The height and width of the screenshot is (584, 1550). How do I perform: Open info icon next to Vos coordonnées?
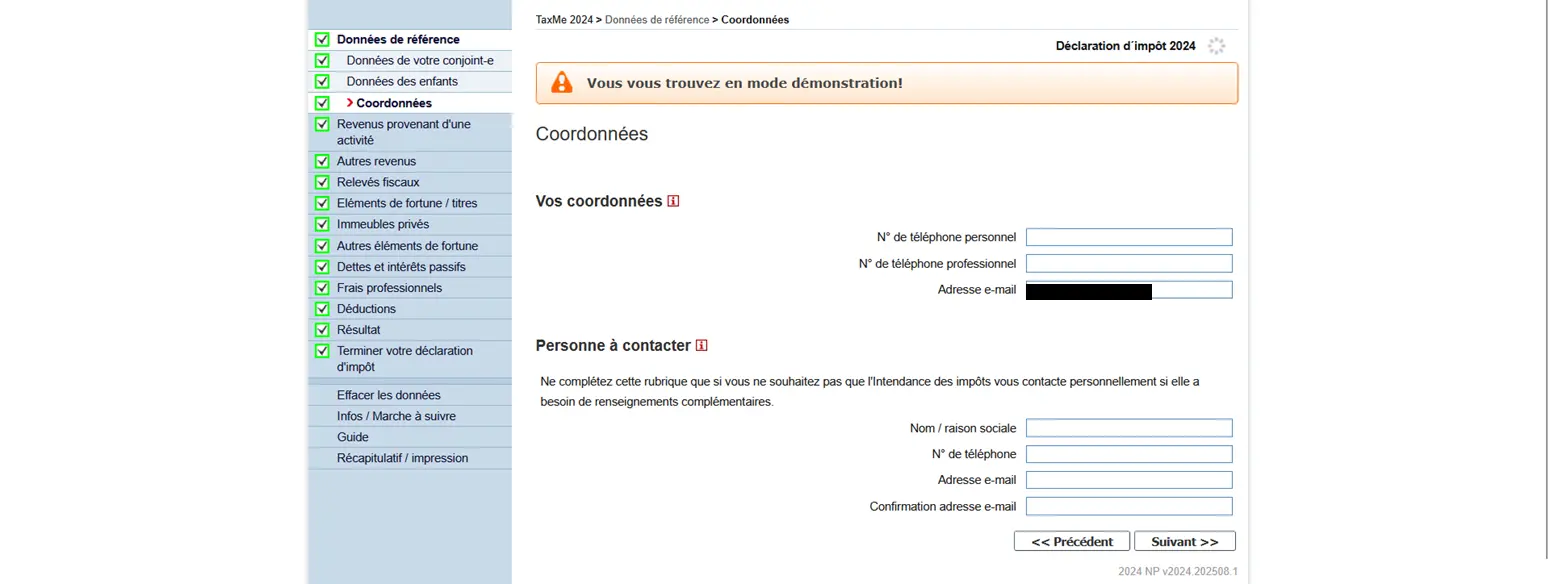[x=675, y=200]
